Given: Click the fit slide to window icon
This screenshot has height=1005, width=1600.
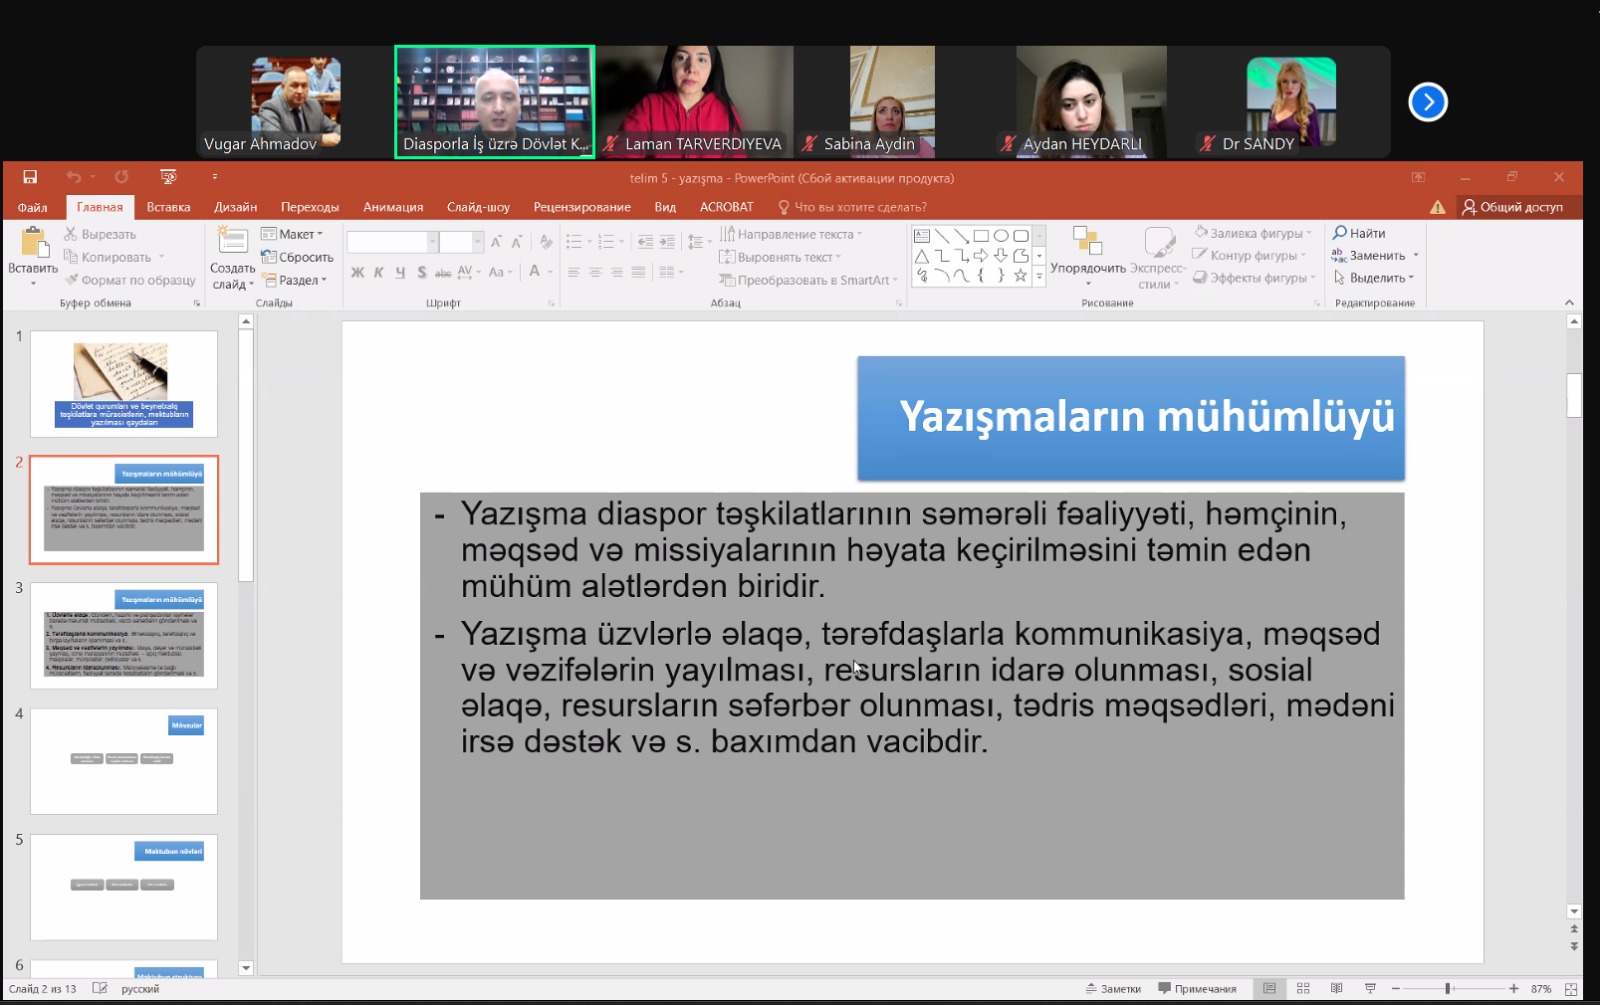Looking at the screenshot, I should (1571, 988).
